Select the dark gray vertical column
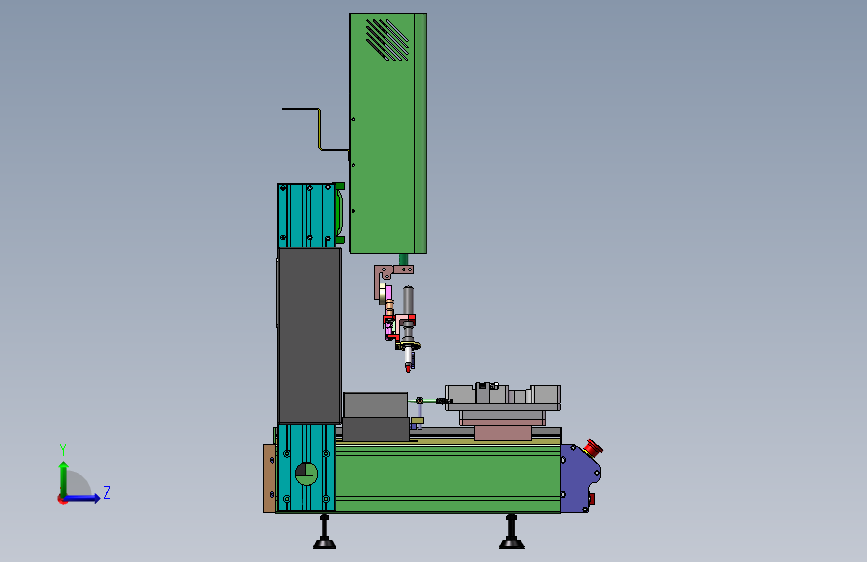The height and width of the screenshot is (562, 867). [x=309, y=336]
